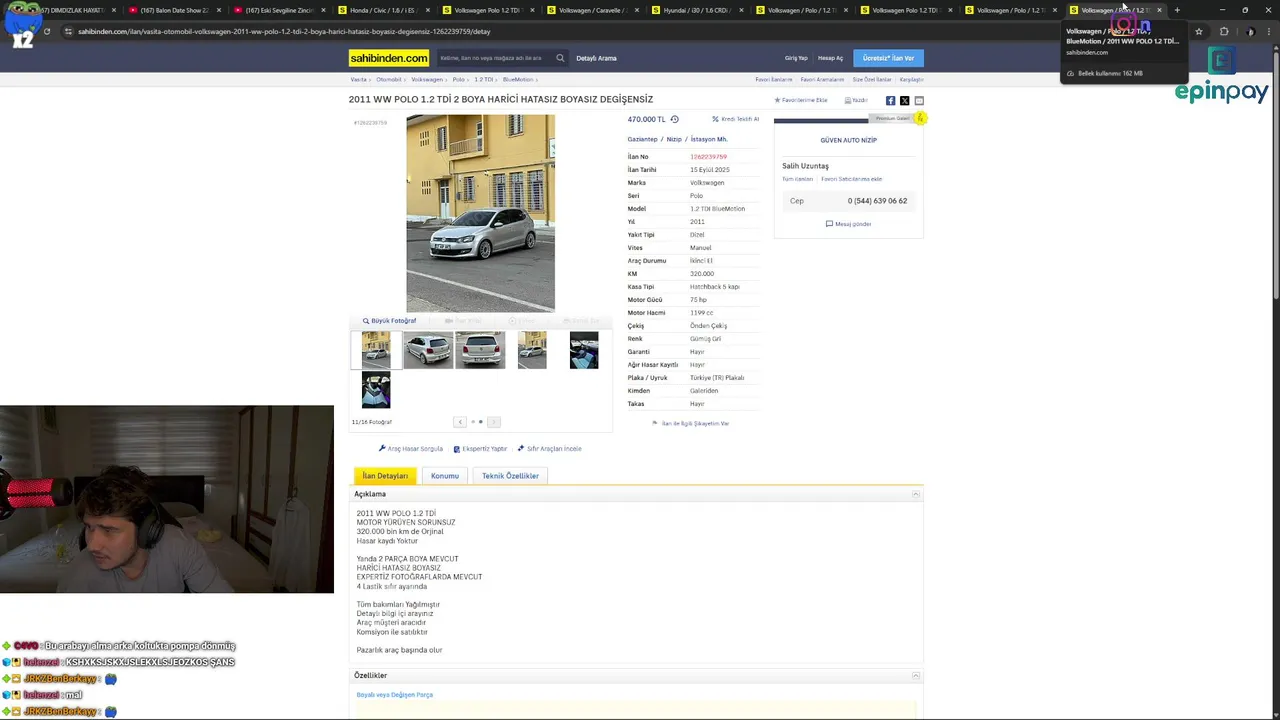
Task: Click the Ekspertiz Yaptır icon
Action: click(x=457, y=449)
